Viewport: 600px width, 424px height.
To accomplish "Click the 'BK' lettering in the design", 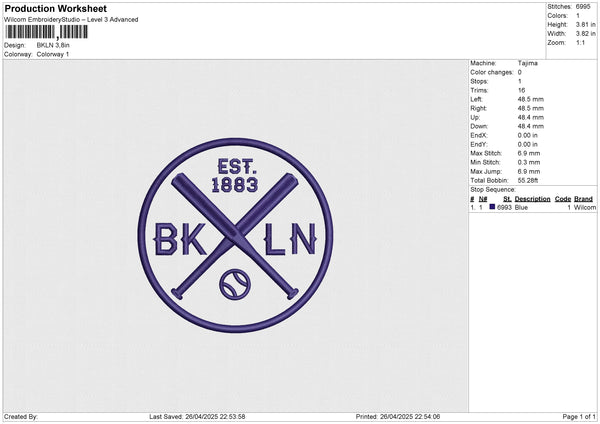I will [180, 239].
